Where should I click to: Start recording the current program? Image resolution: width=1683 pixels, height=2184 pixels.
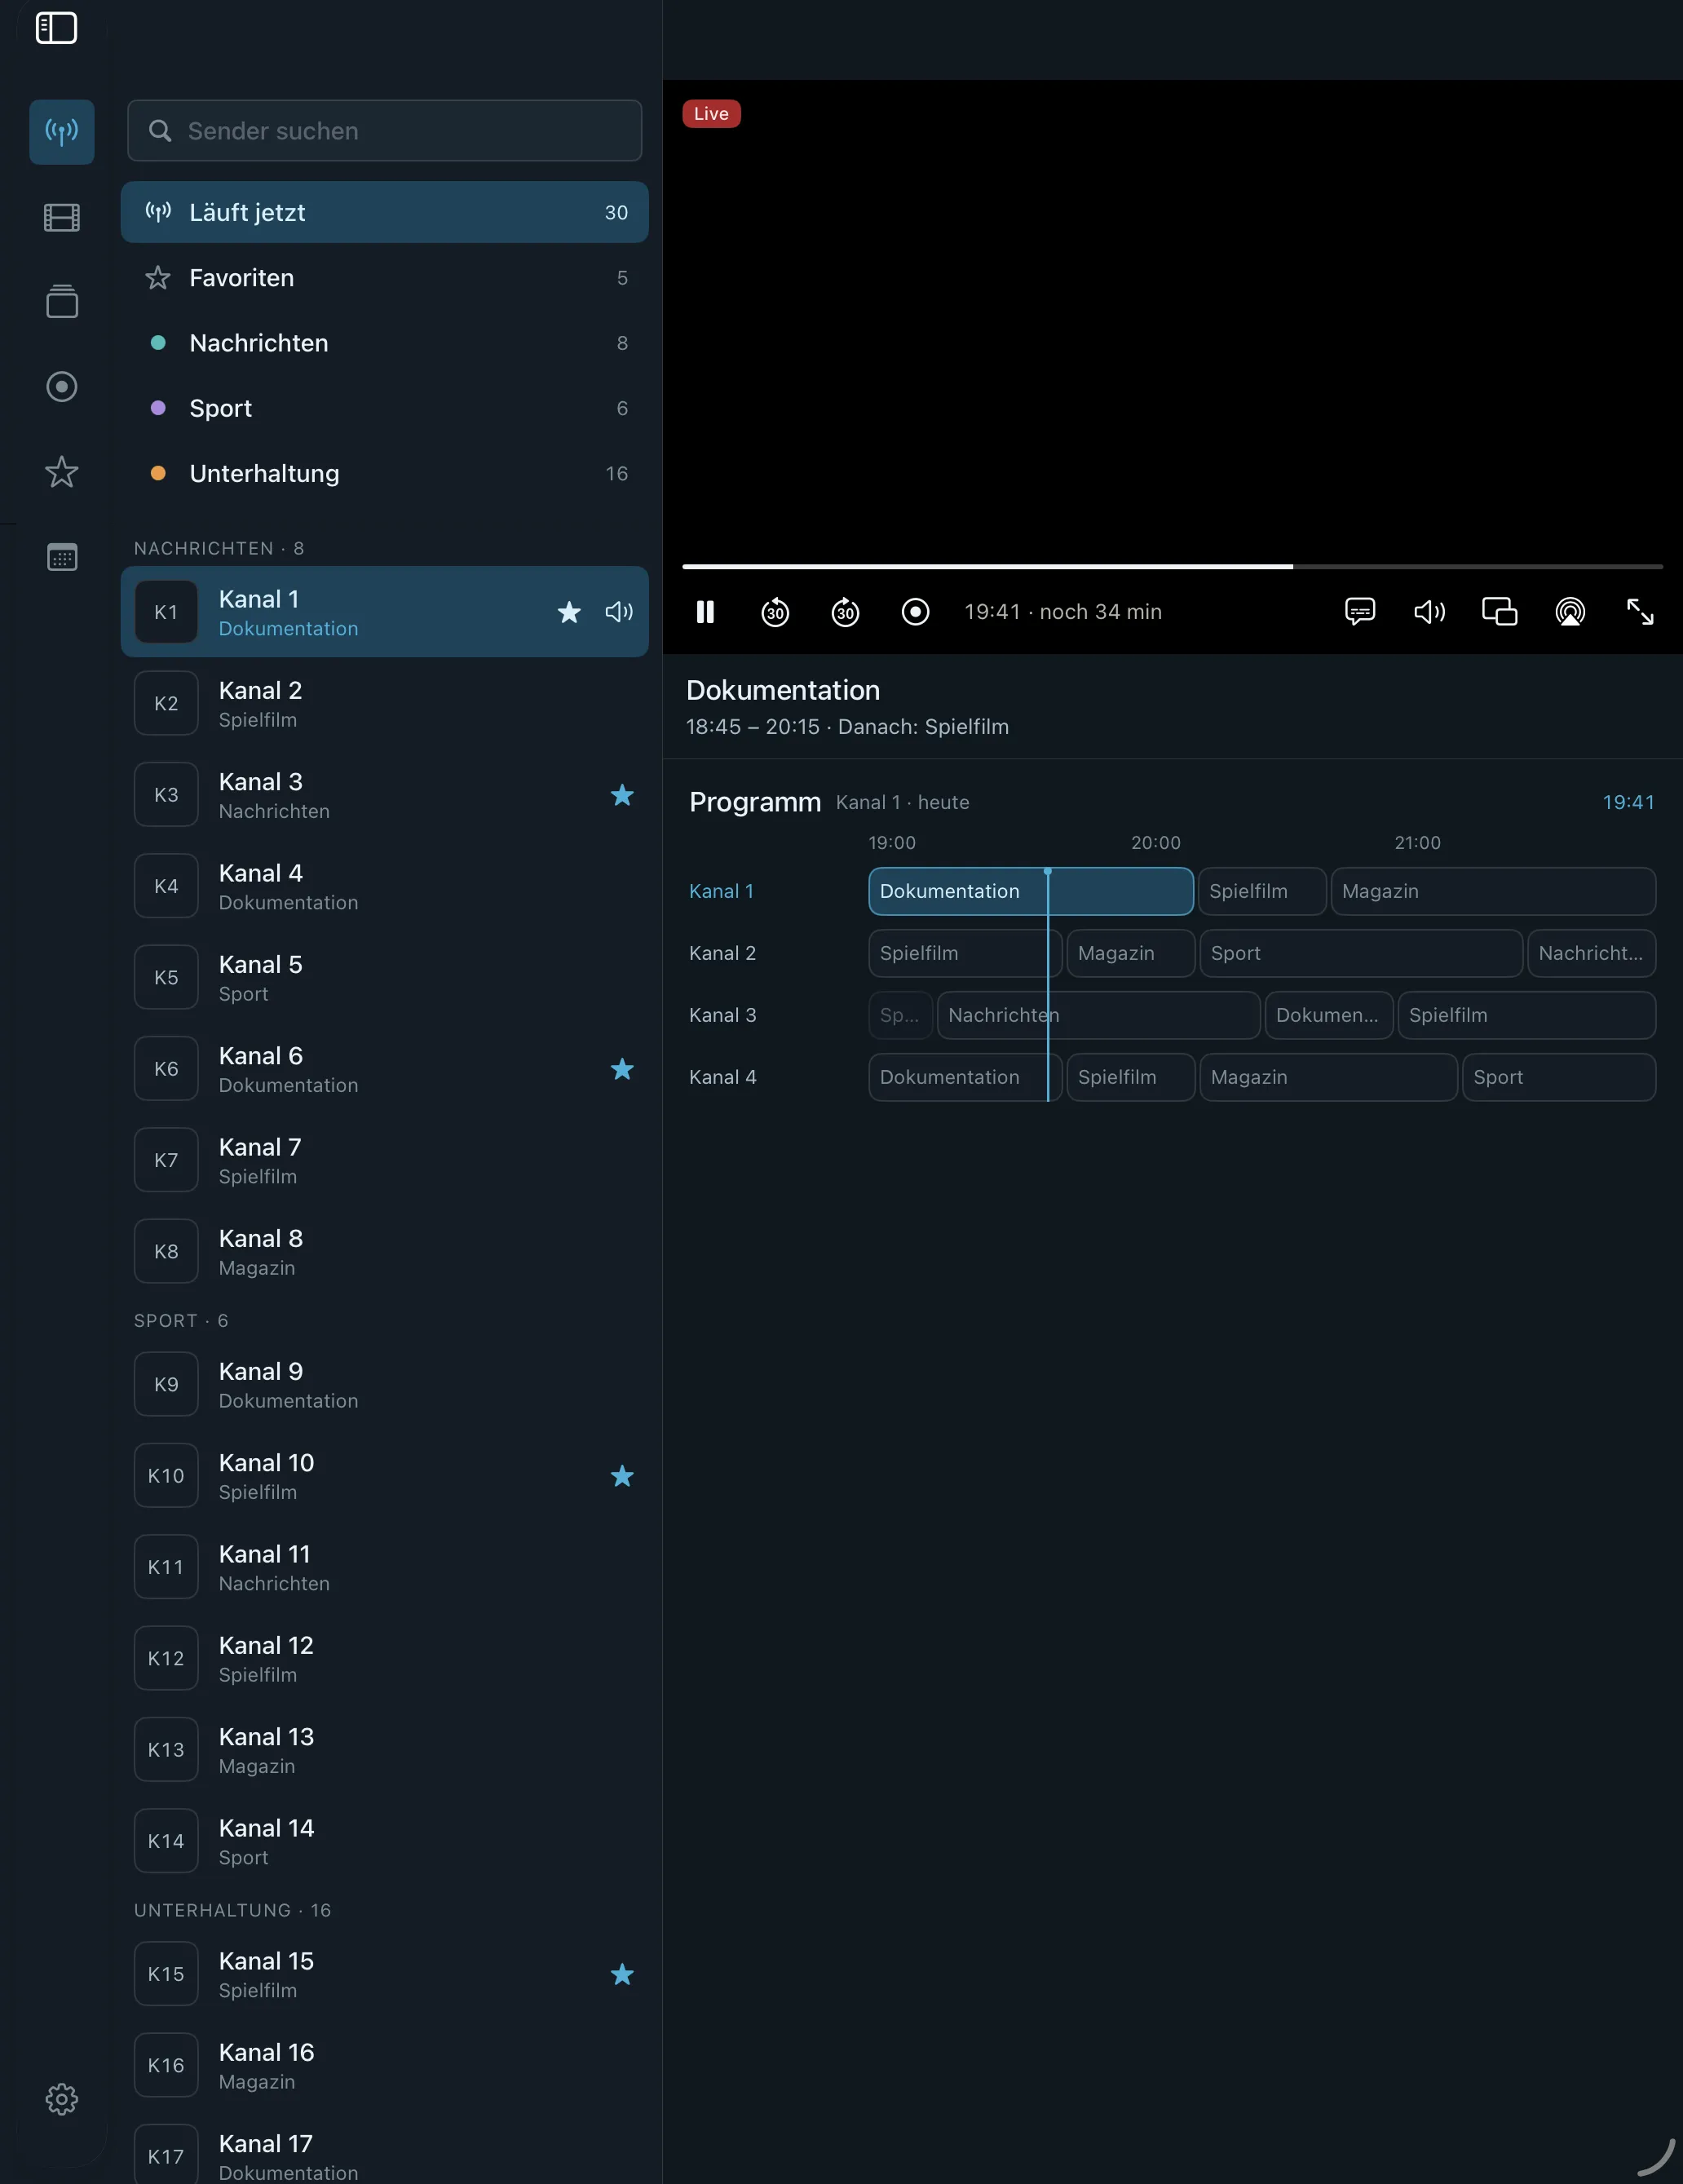click(x=915, y=612)
